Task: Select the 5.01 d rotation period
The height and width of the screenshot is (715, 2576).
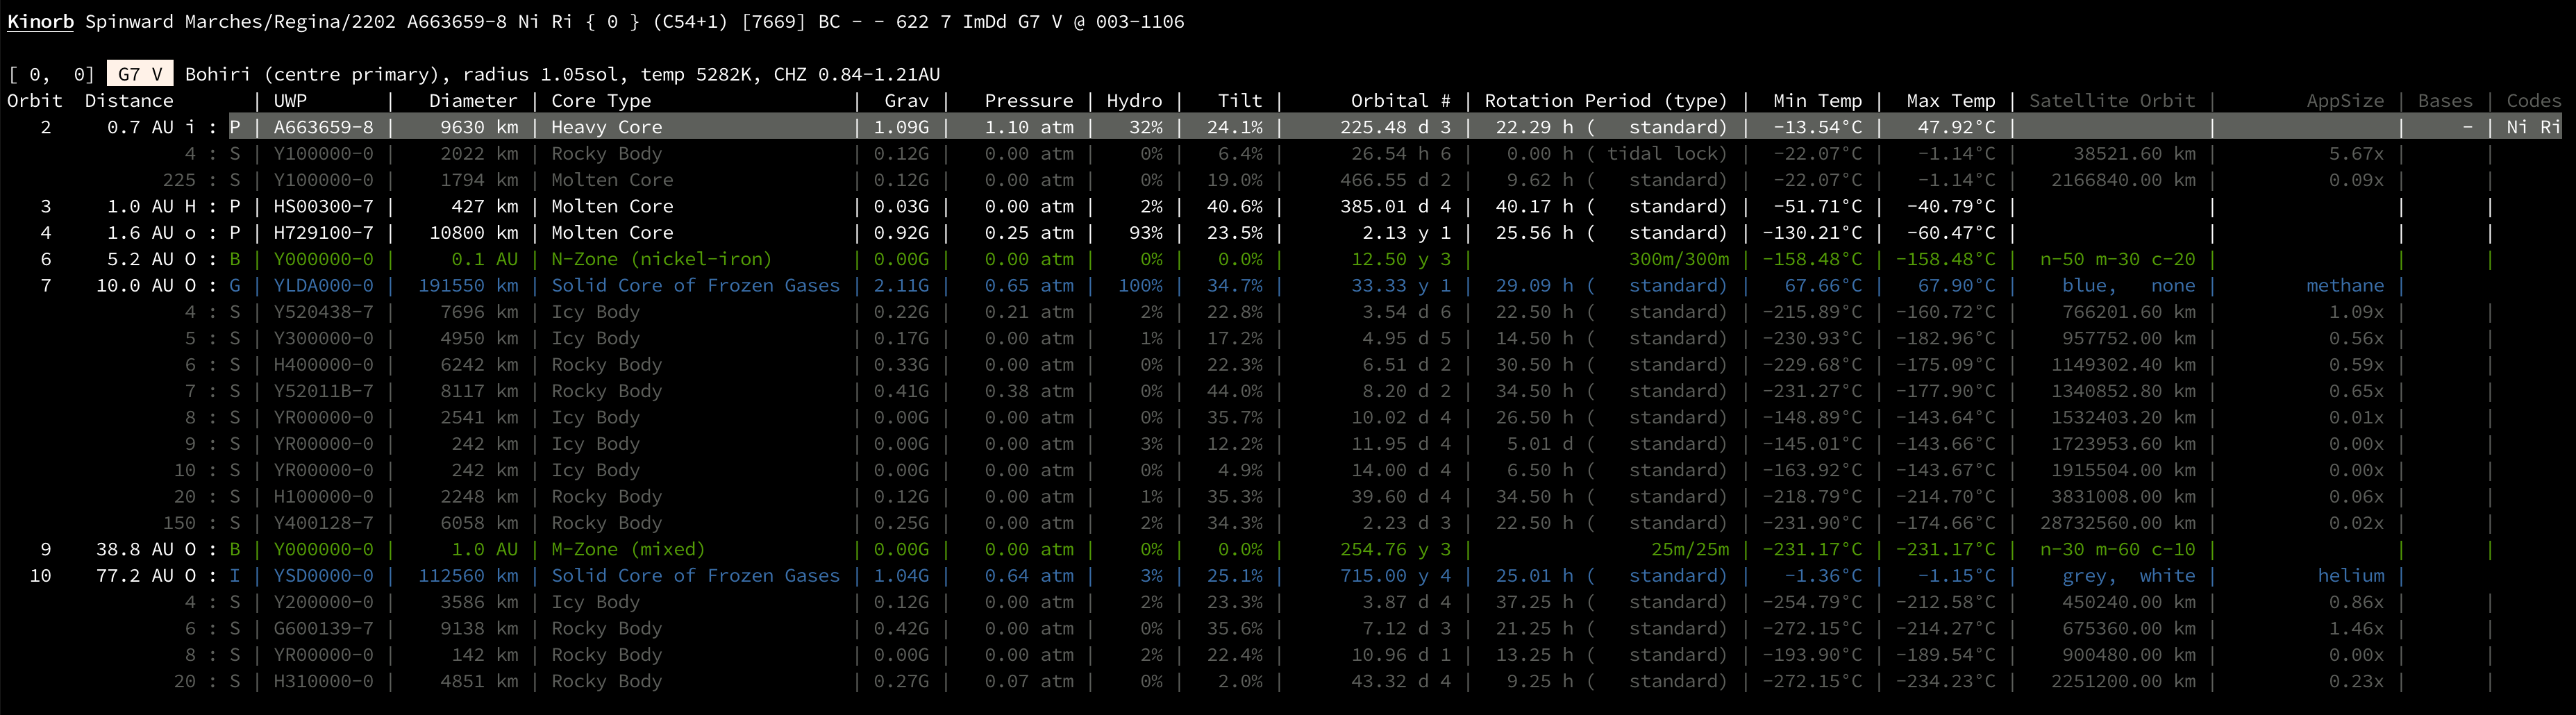Action: tap(1540, 444)
